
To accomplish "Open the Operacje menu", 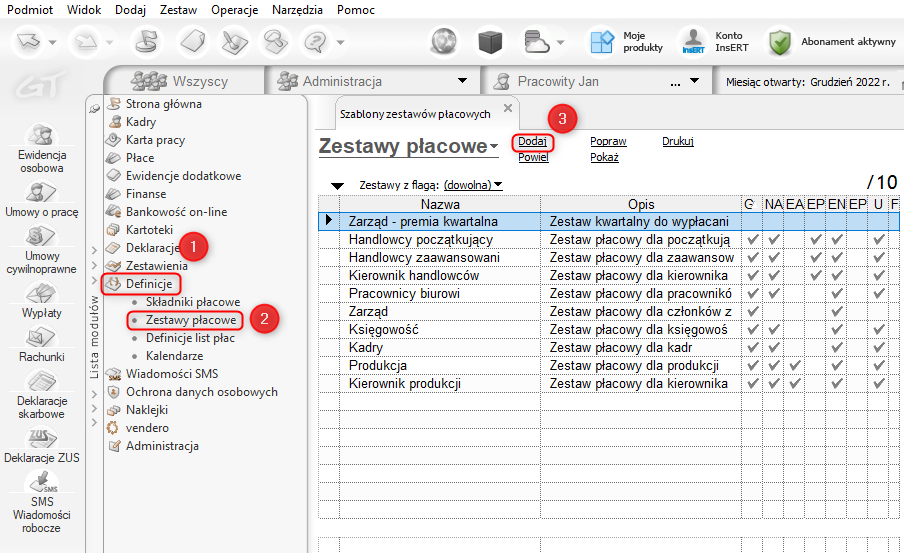I will [234, 10].
